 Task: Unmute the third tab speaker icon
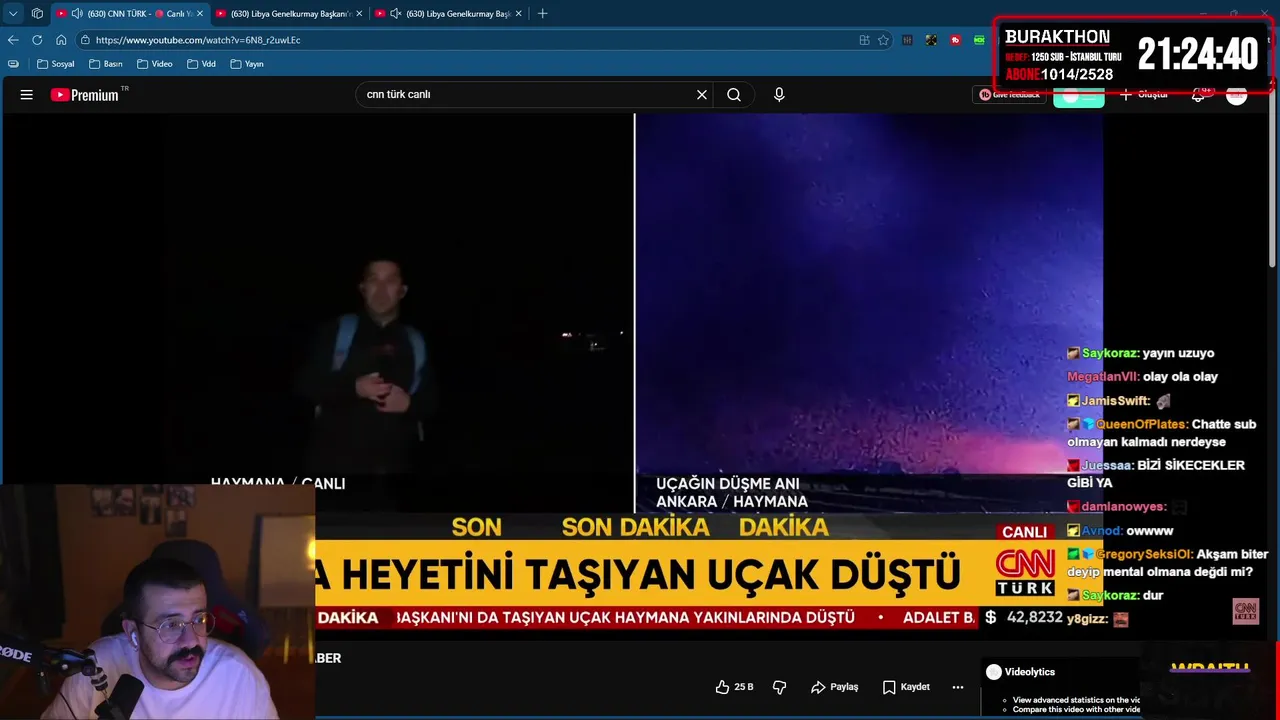pyautogui.click(x=396, y=14)
